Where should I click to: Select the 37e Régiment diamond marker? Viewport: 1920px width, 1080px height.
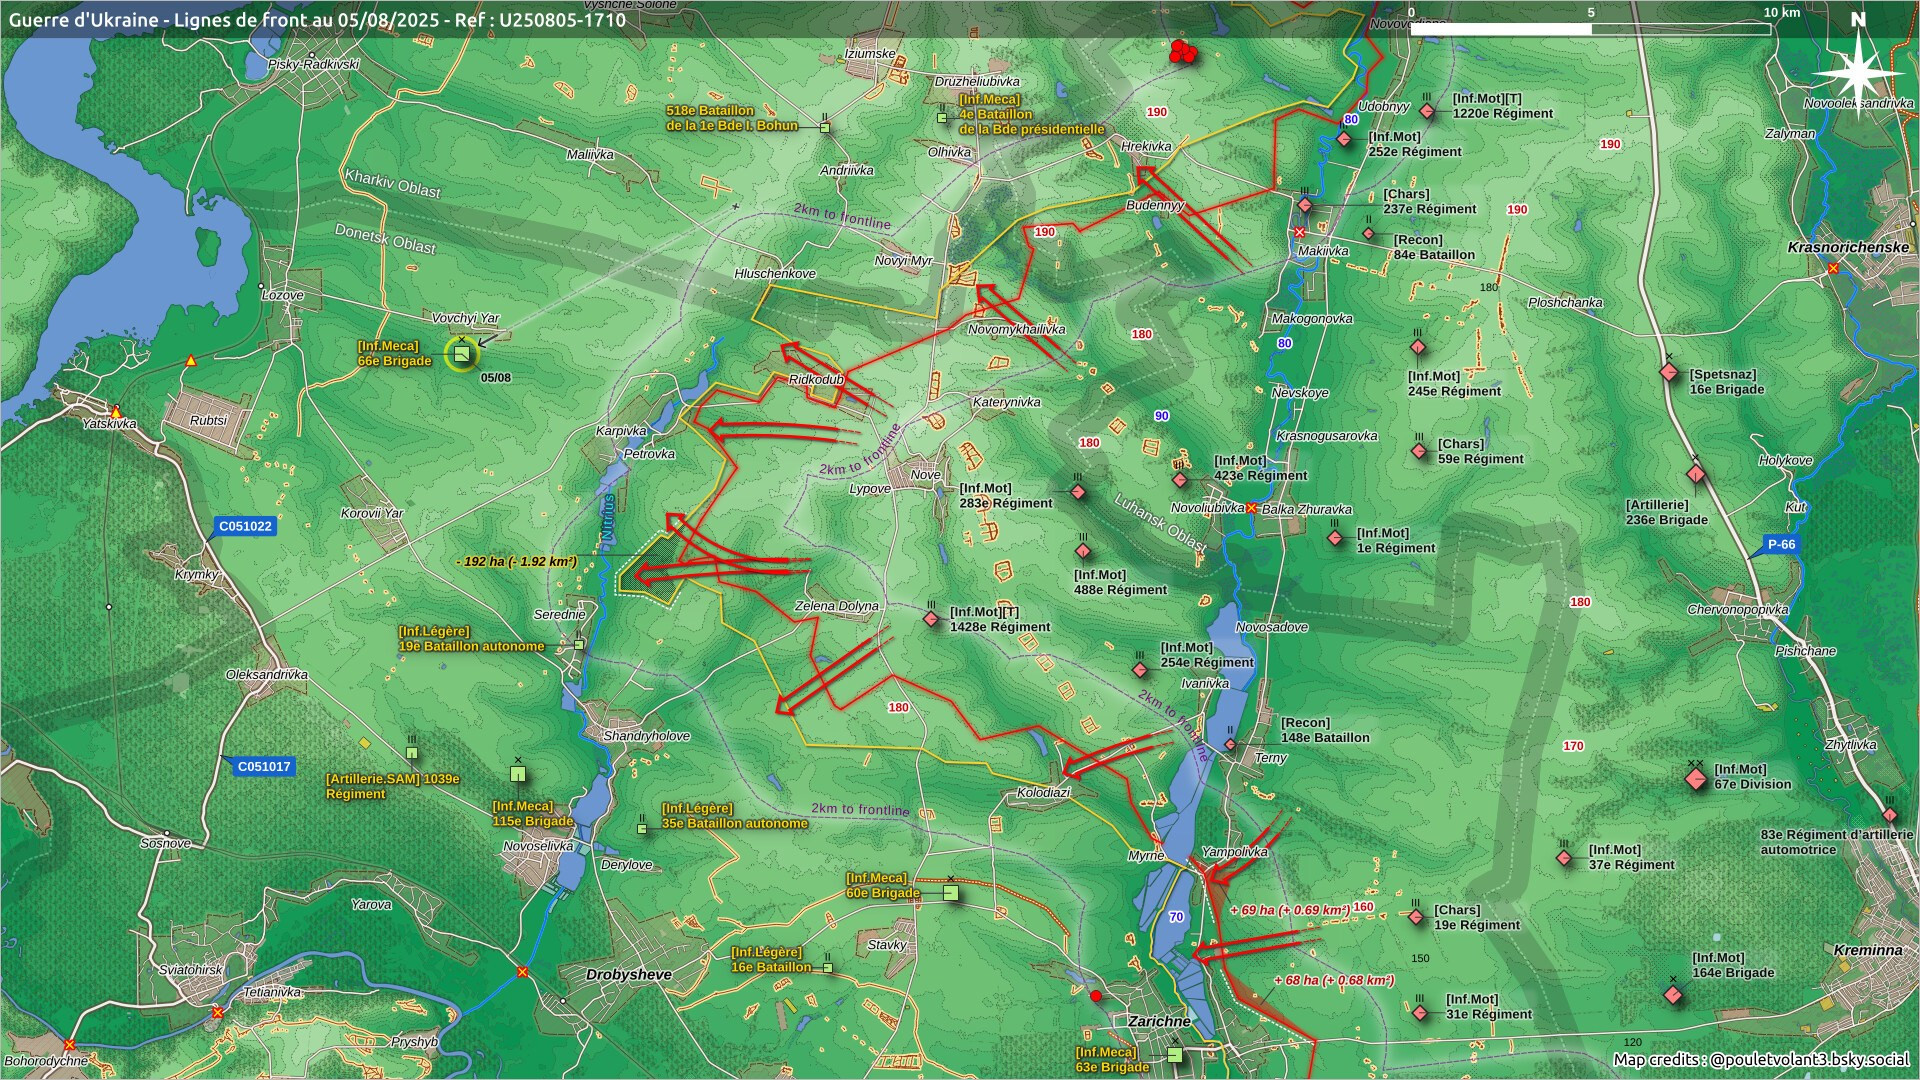pos(1565,858)
